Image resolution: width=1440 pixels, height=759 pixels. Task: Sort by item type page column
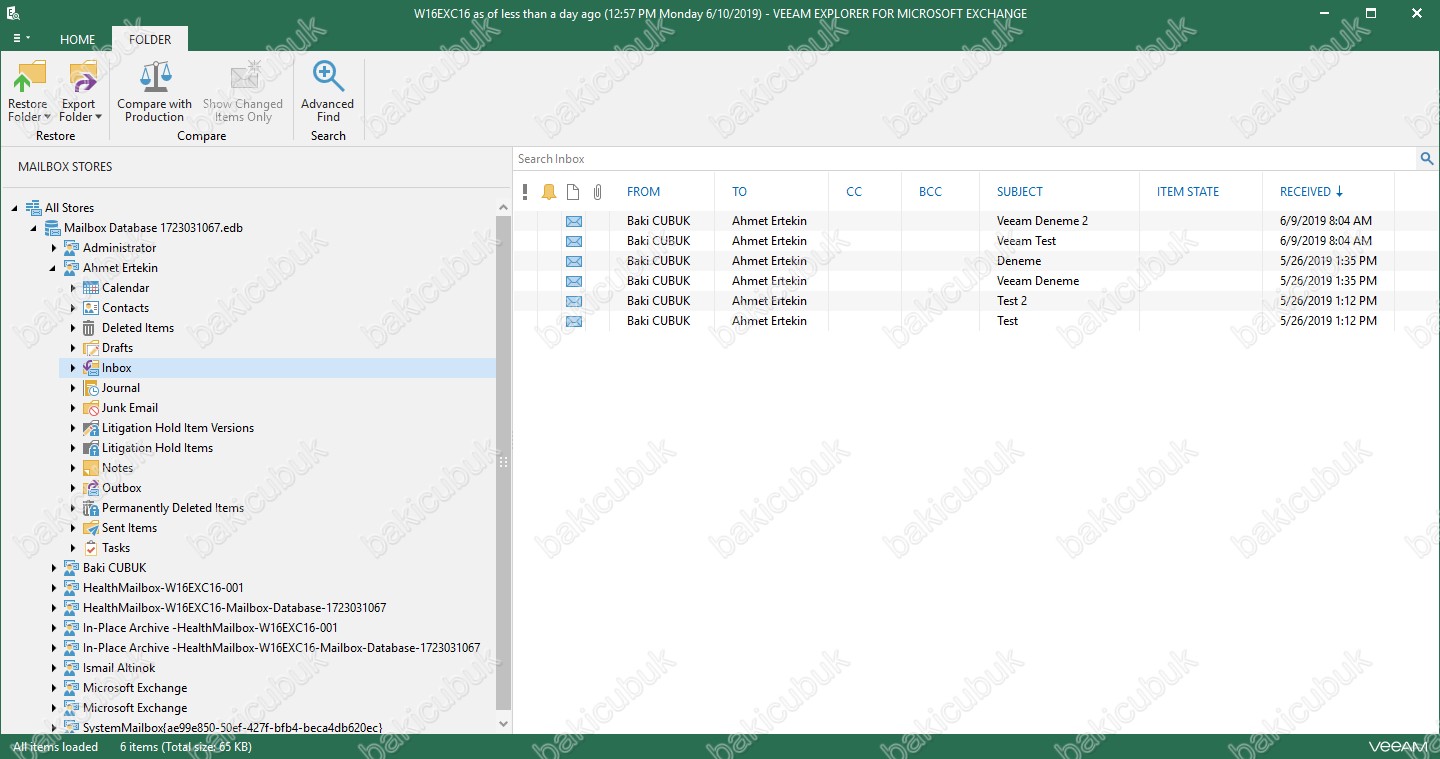point(573,192)
